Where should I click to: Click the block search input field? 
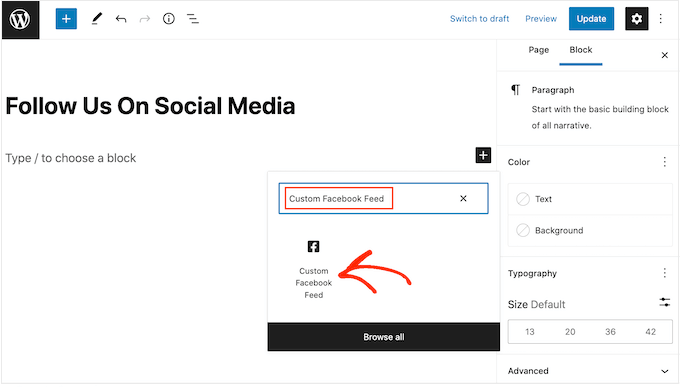383,198
